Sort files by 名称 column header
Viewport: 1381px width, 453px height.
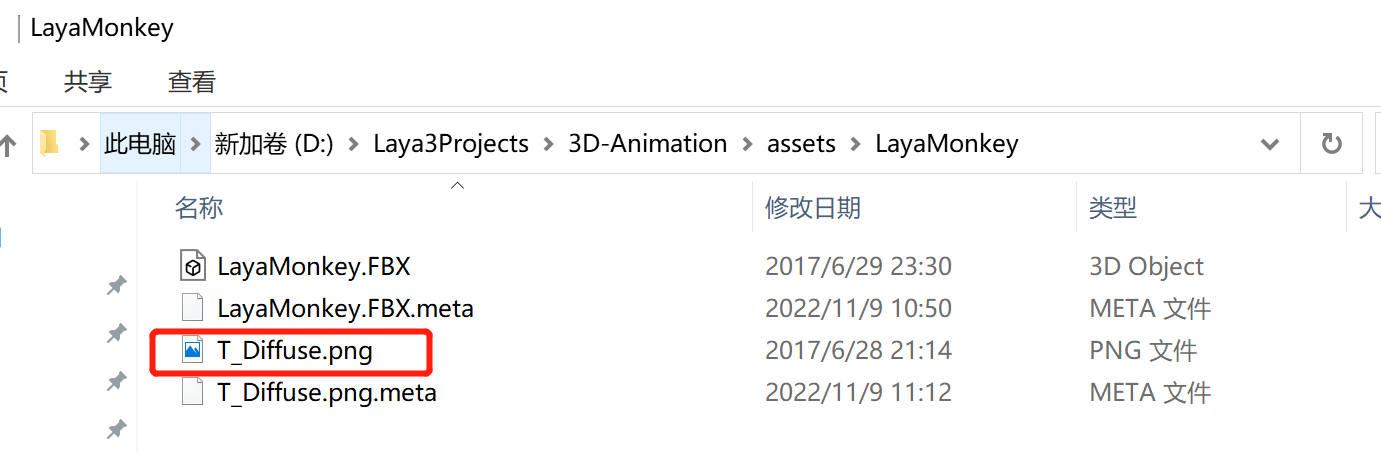pyautogui.click(x=199, y=208)
